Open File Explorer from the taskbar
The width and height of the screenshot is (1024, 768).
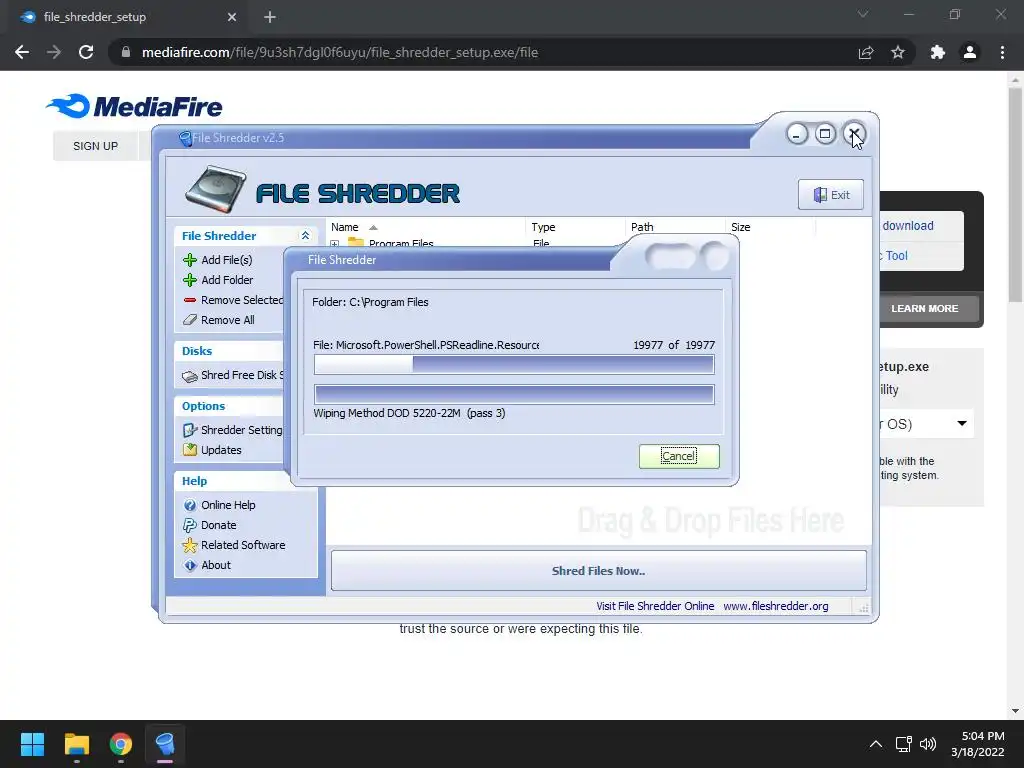coord(76,744)
